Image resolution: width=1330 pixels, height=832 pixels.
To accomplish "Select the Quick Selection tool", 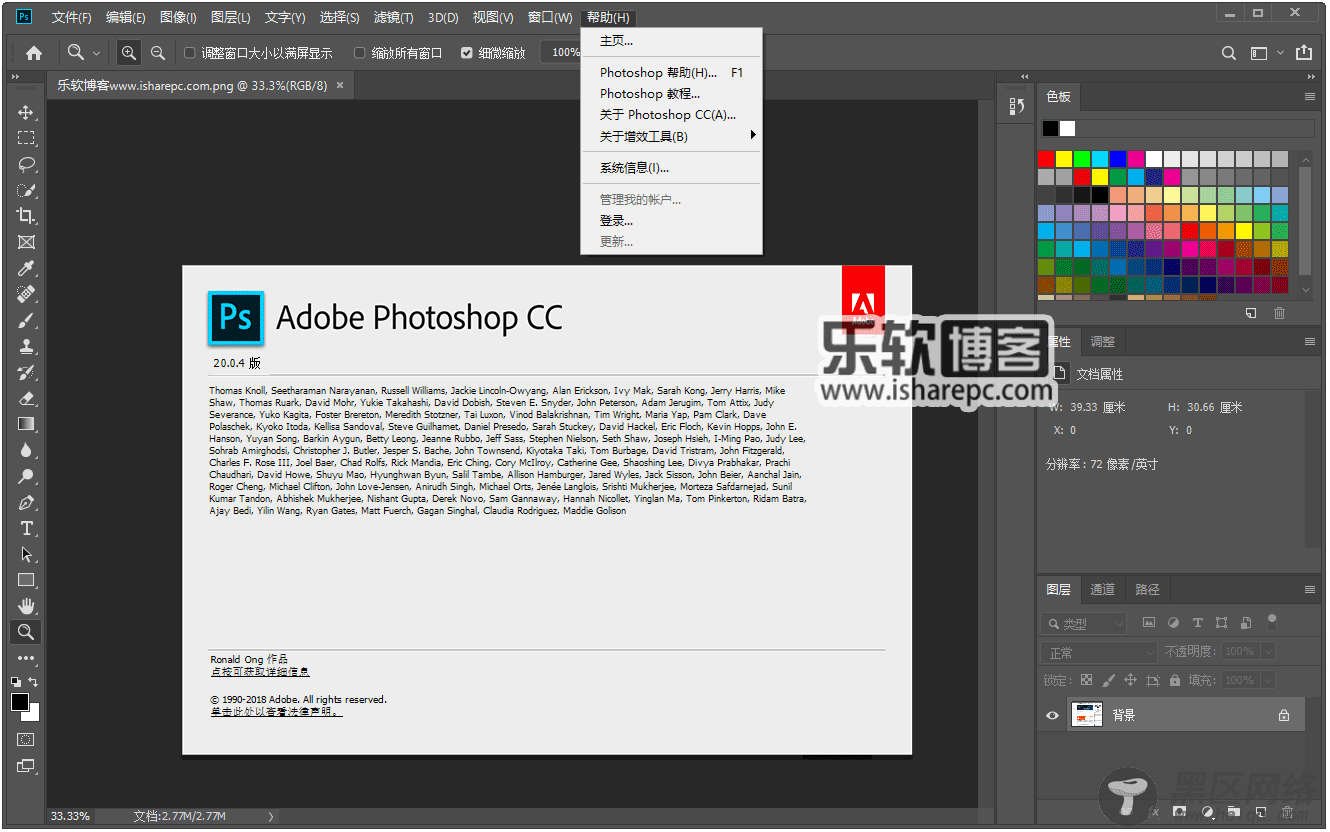I will click(26, 190).
